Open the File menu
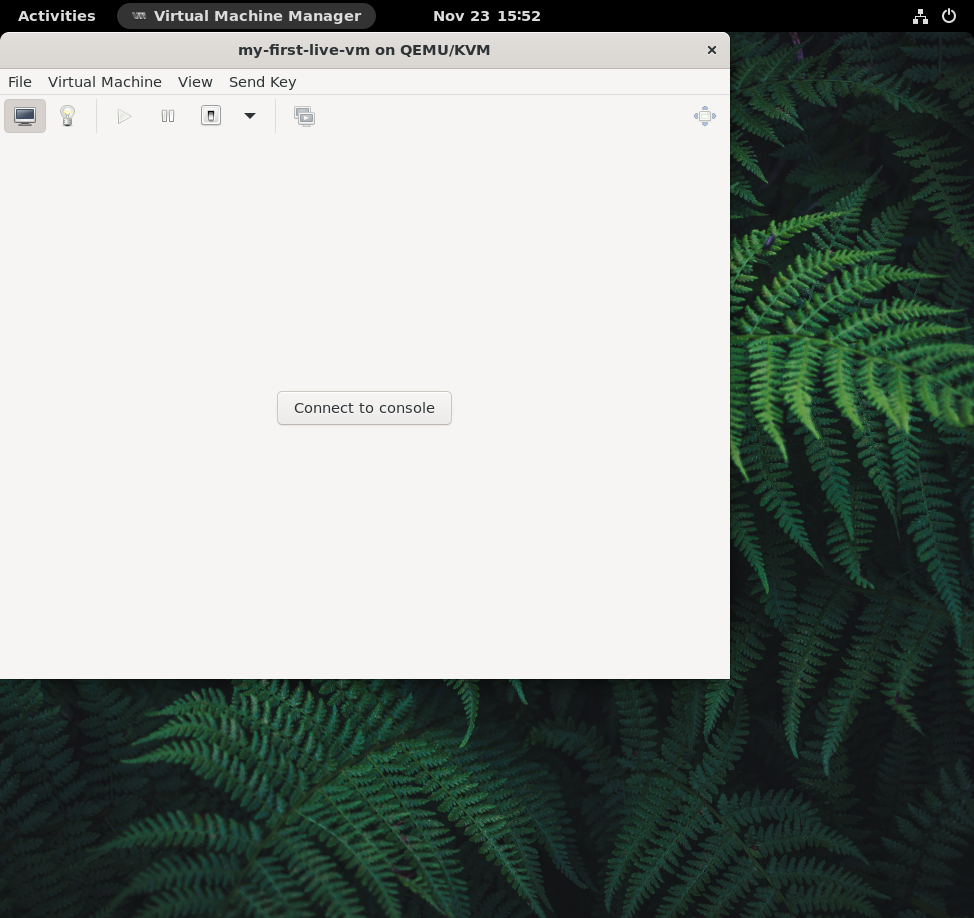This screenshot has width=974, height=918. (x=19, y=82)
